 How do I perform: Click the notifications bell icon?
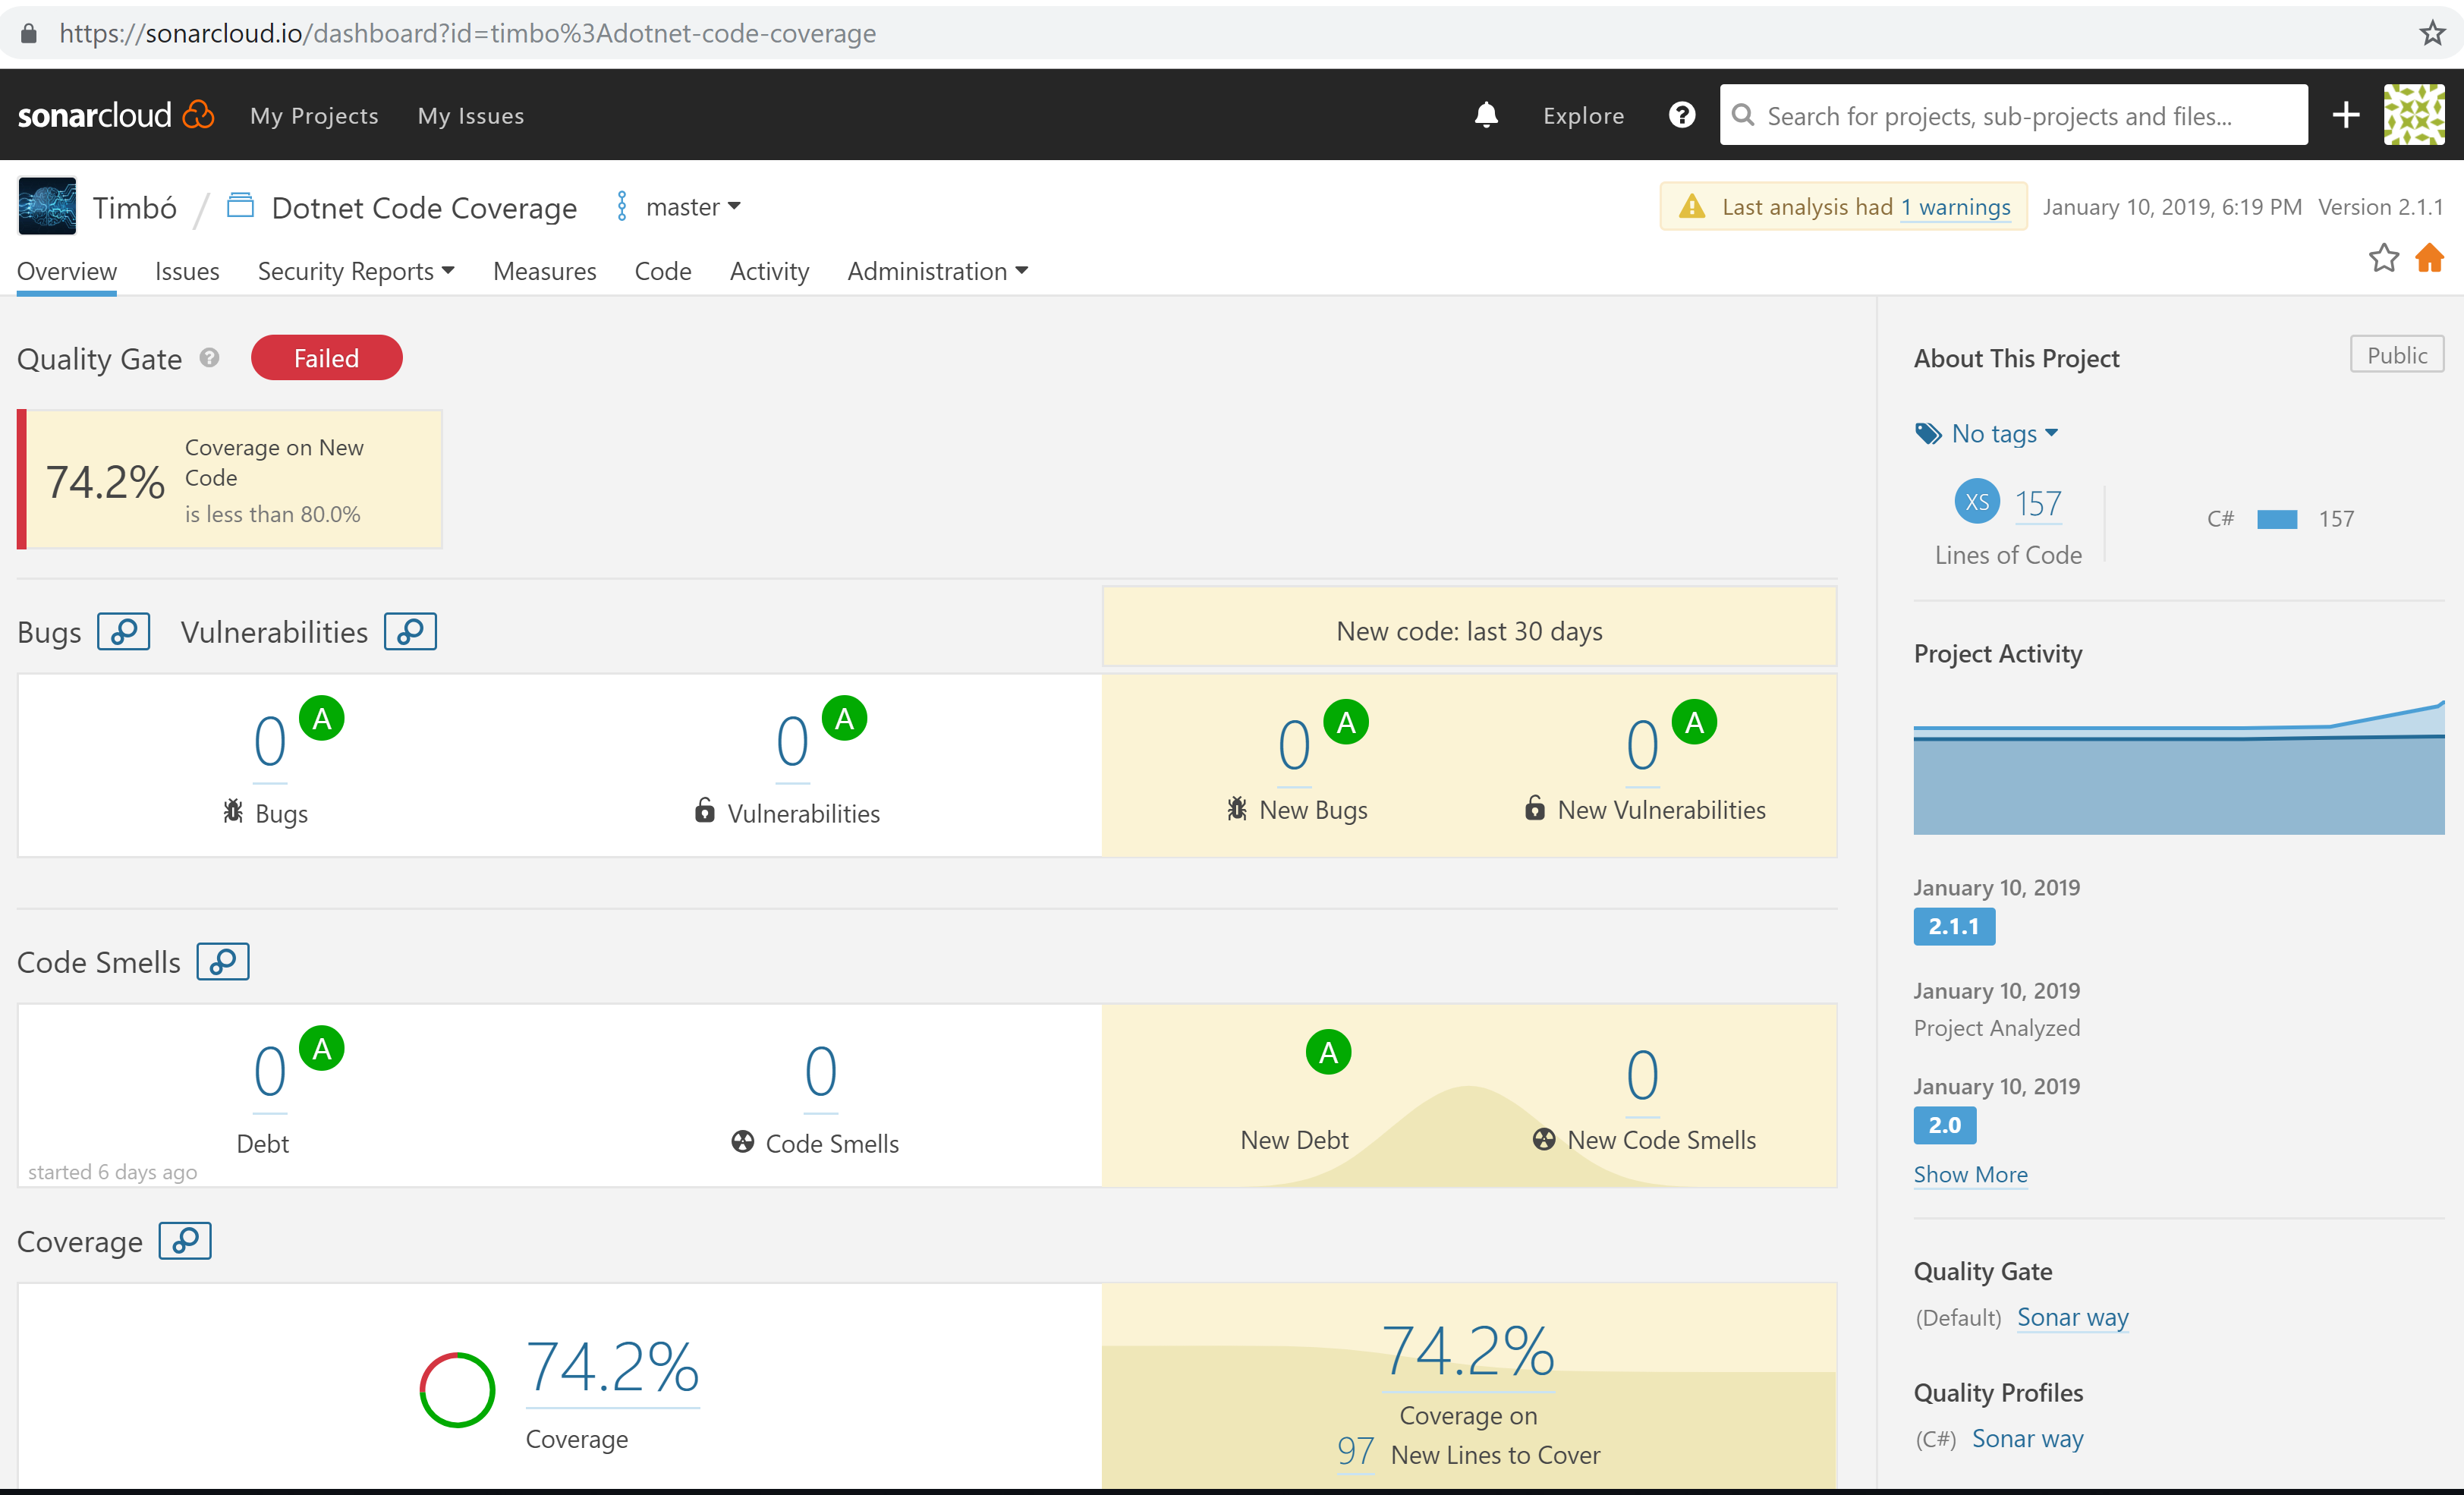point(1486,115)
